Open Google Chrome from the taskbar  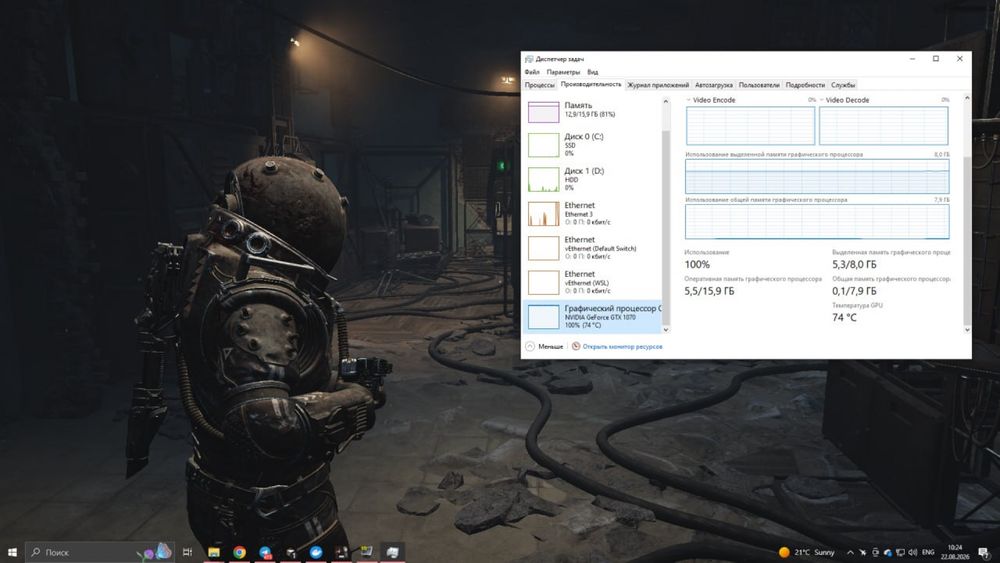coord(239,552)
